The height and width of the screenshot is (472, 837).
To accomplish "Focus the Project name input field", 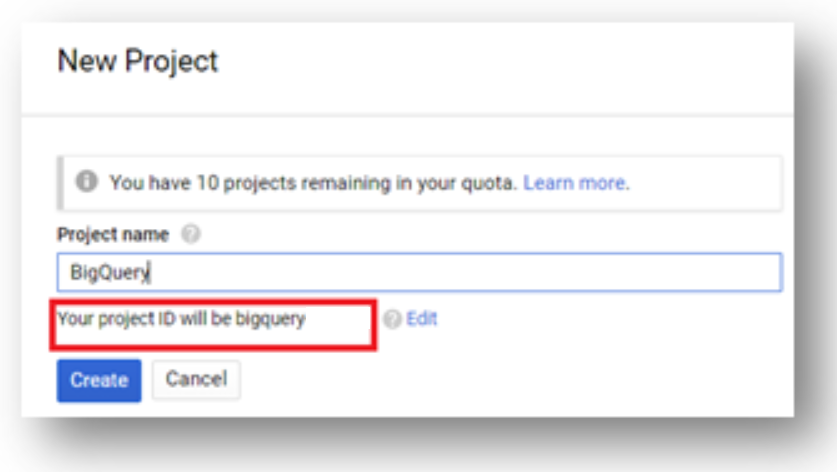I will 420,272.
